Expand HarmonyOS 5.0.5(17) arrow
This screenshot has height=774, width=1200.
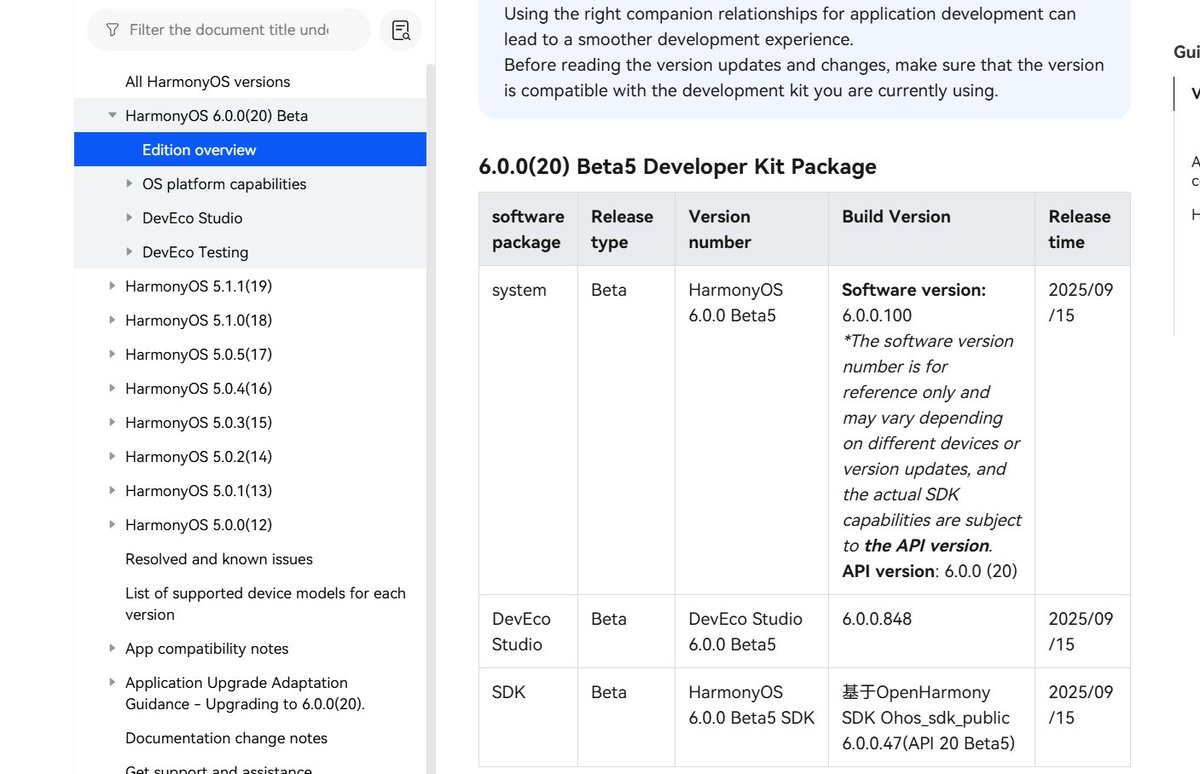tap(113, 354)
